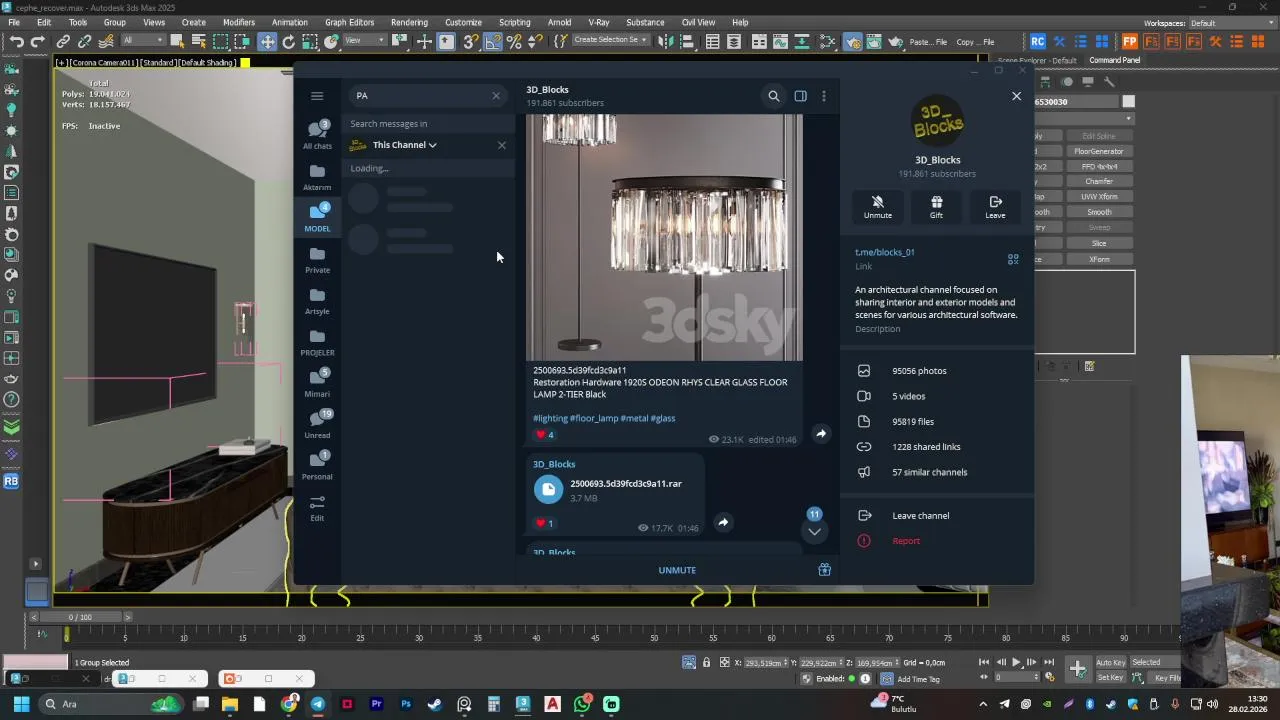1280x720 pixels.
Task: Open the floor lamp preview image
Action: 664,237
